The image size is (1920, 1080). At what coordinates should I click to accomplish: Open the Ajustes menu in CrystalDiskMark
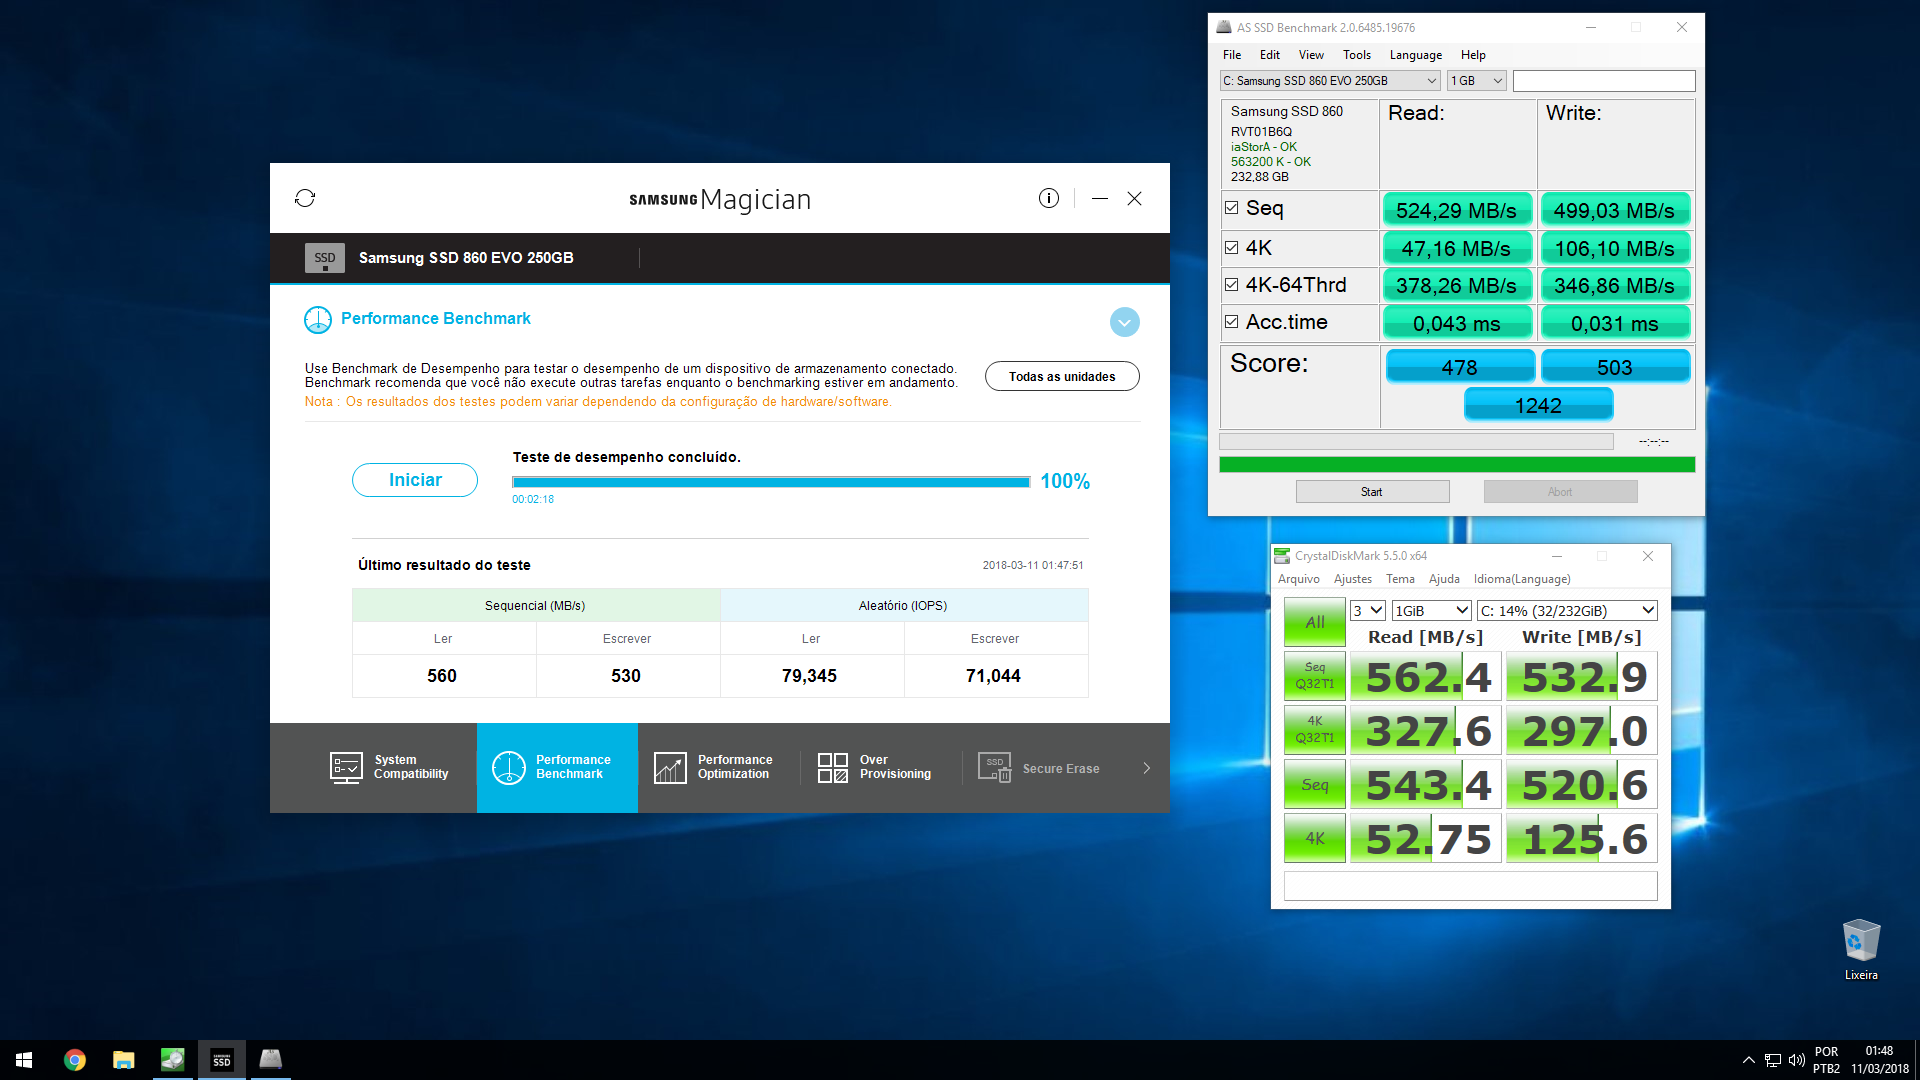(x=1353, y=579)
